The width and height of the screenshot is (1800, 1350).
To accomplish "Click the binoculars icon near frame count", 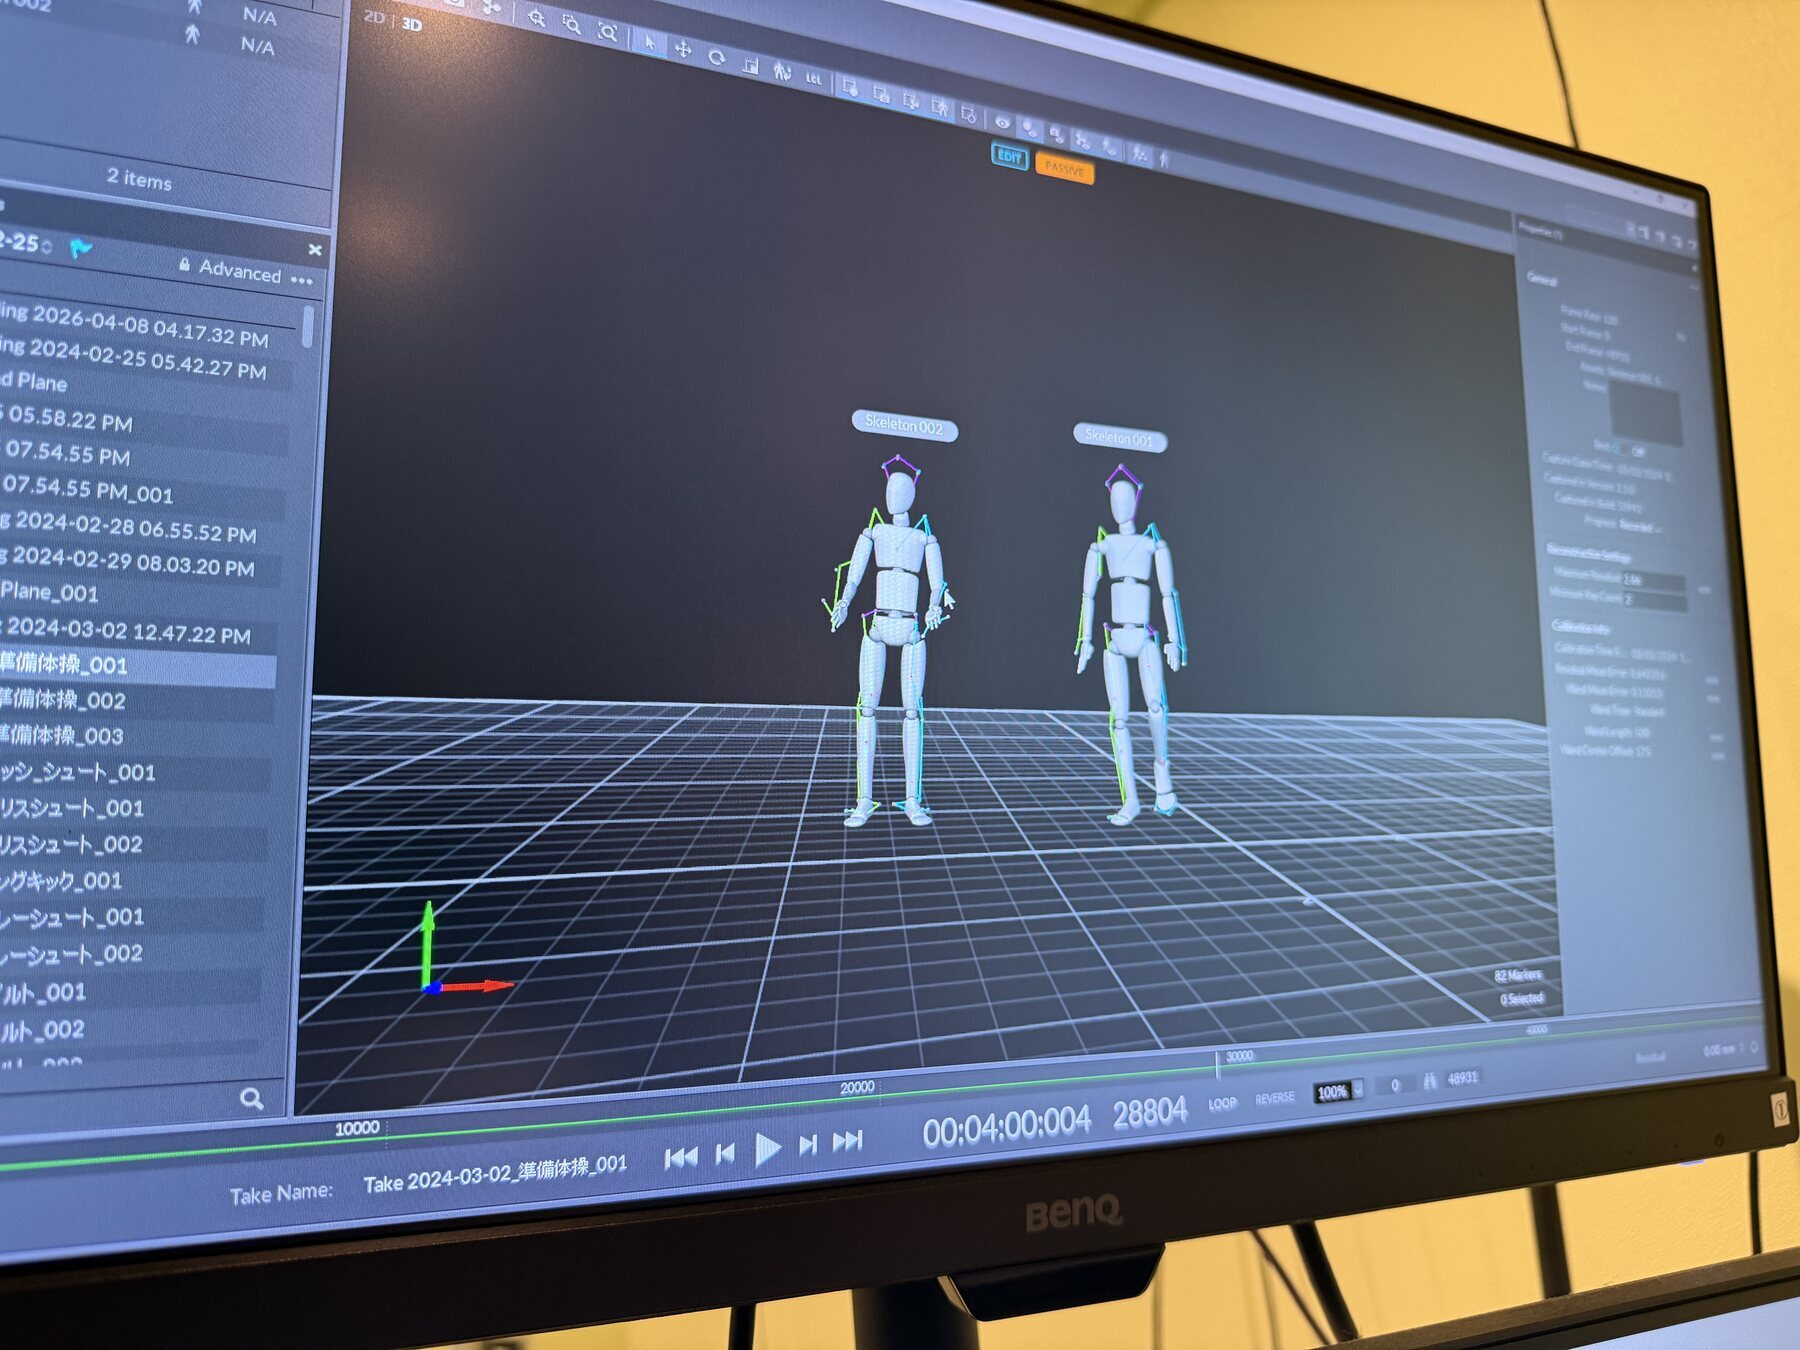I will (x=1430, y=1080).
